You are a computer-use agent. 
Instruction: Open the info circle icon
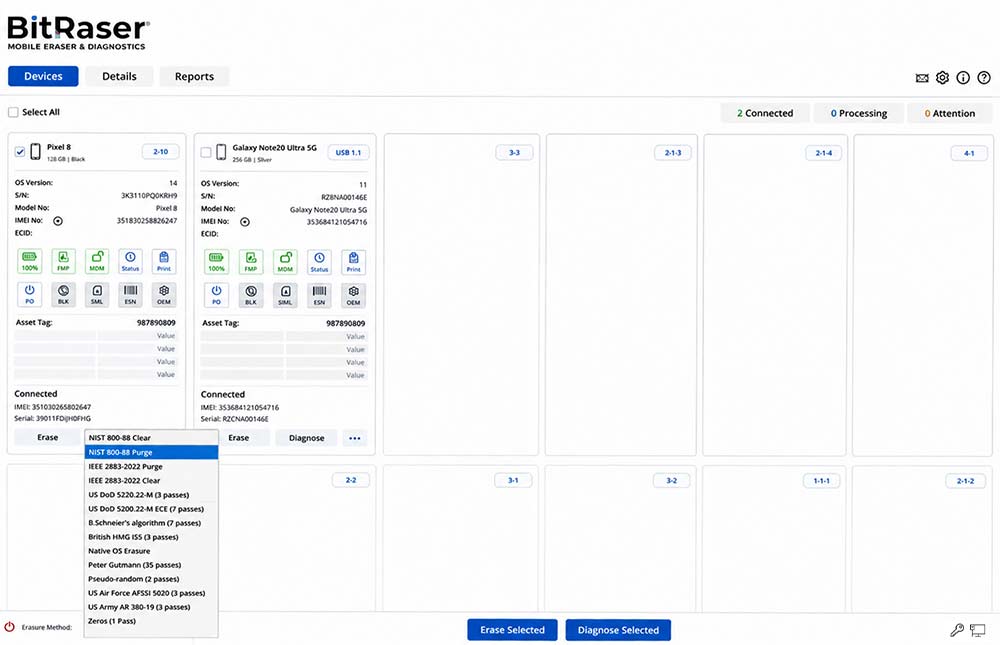point(963,78)
